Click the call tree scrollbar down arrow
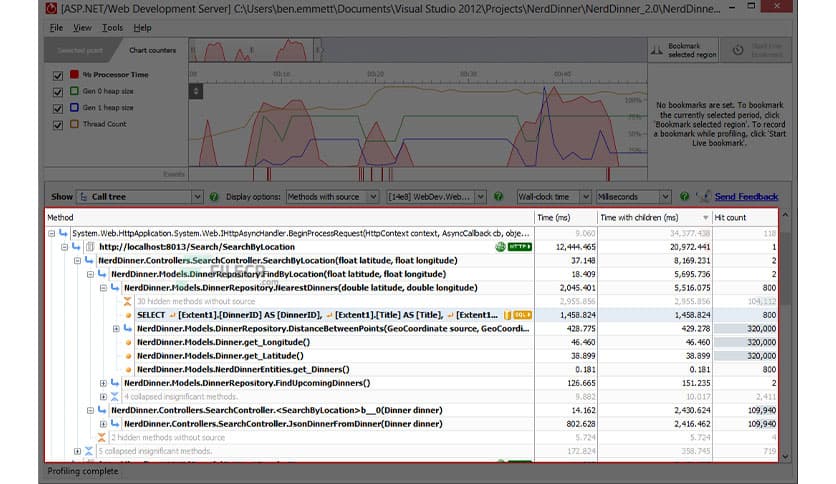836x484 pixels. pos(785,457)
